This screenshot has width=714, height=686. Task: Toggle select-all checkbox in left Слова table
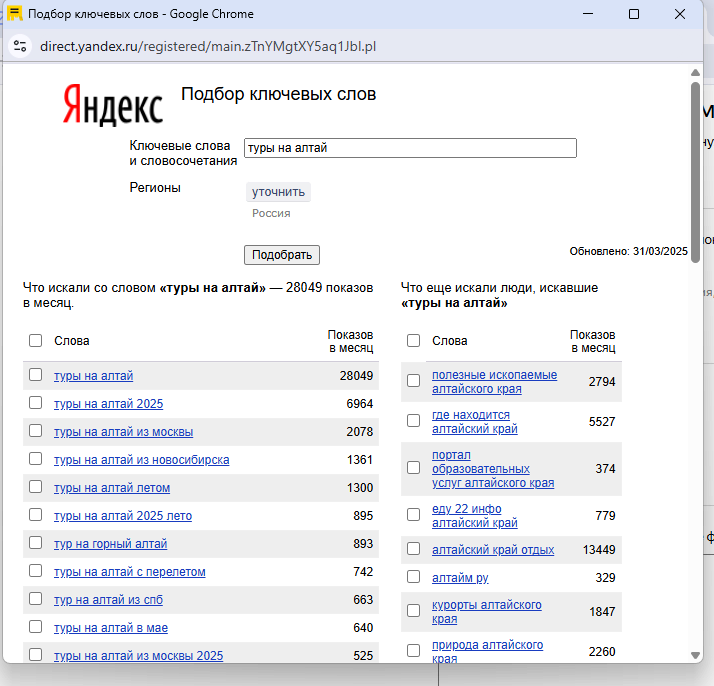[36, 340]
